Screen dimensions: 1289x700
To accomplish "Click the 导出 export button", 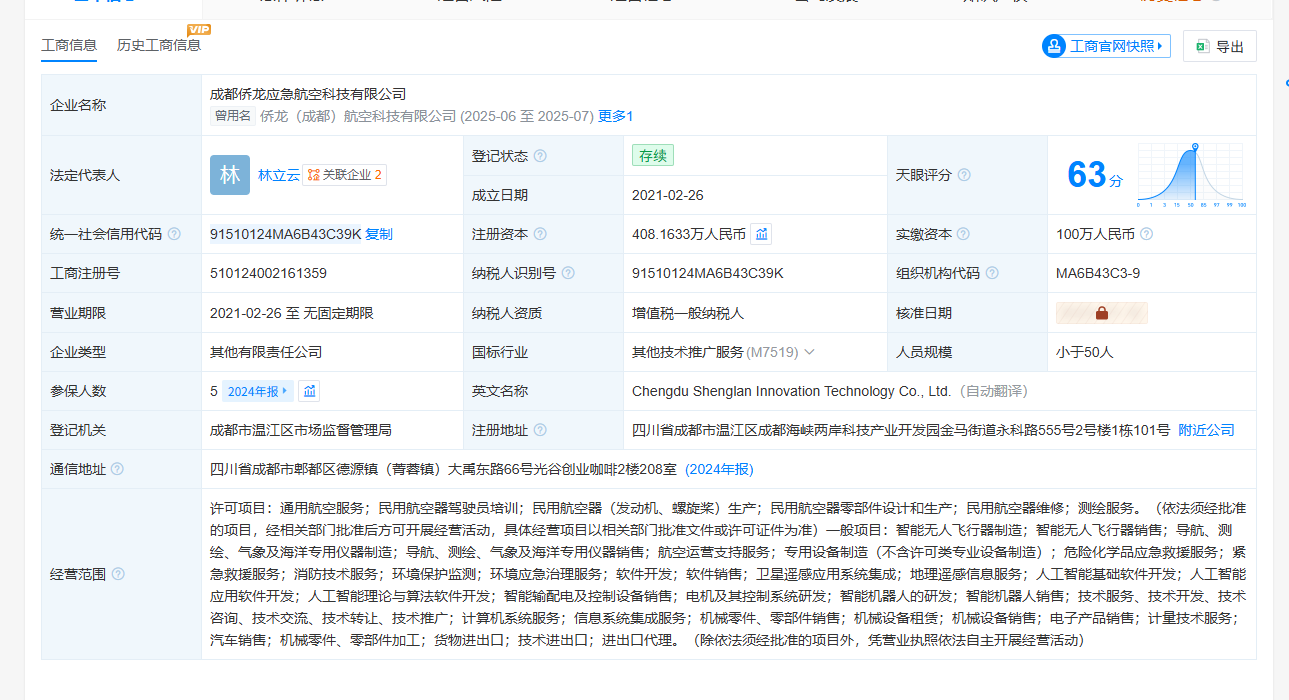I will [x=1220, y=46].
